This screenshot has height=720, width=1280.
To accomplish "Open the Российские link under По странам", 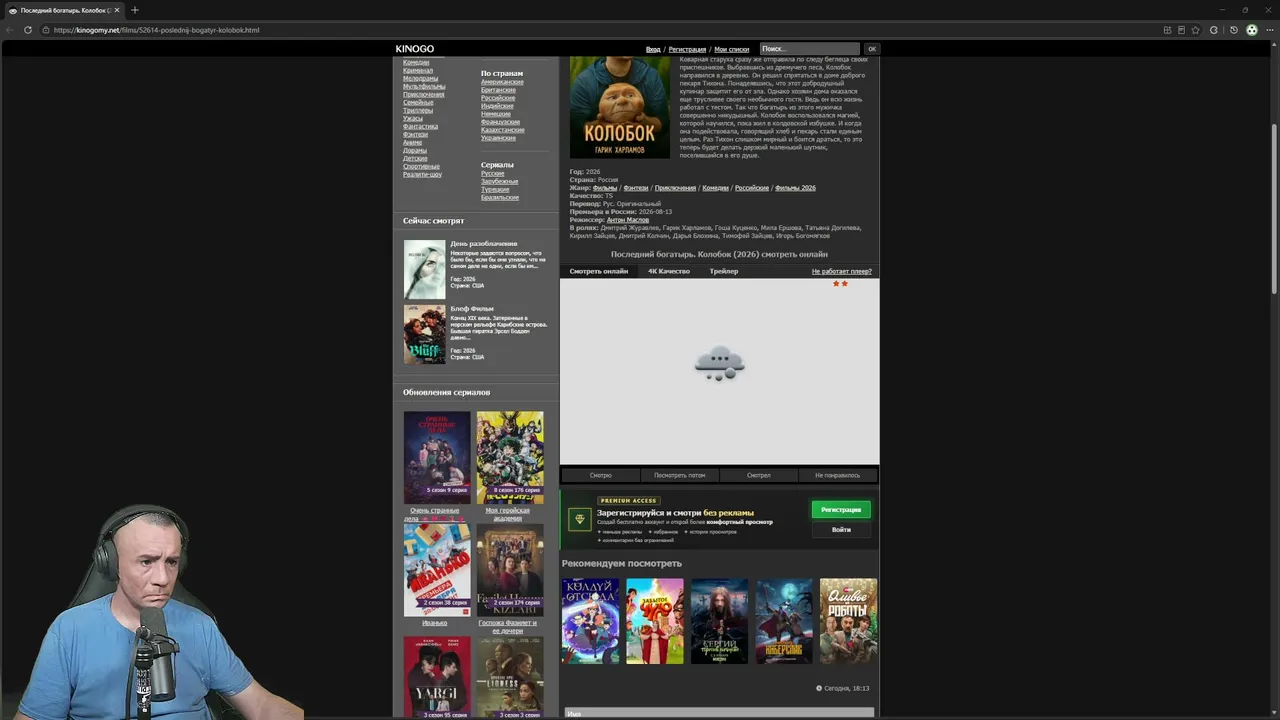I will [x=498, y=98].
